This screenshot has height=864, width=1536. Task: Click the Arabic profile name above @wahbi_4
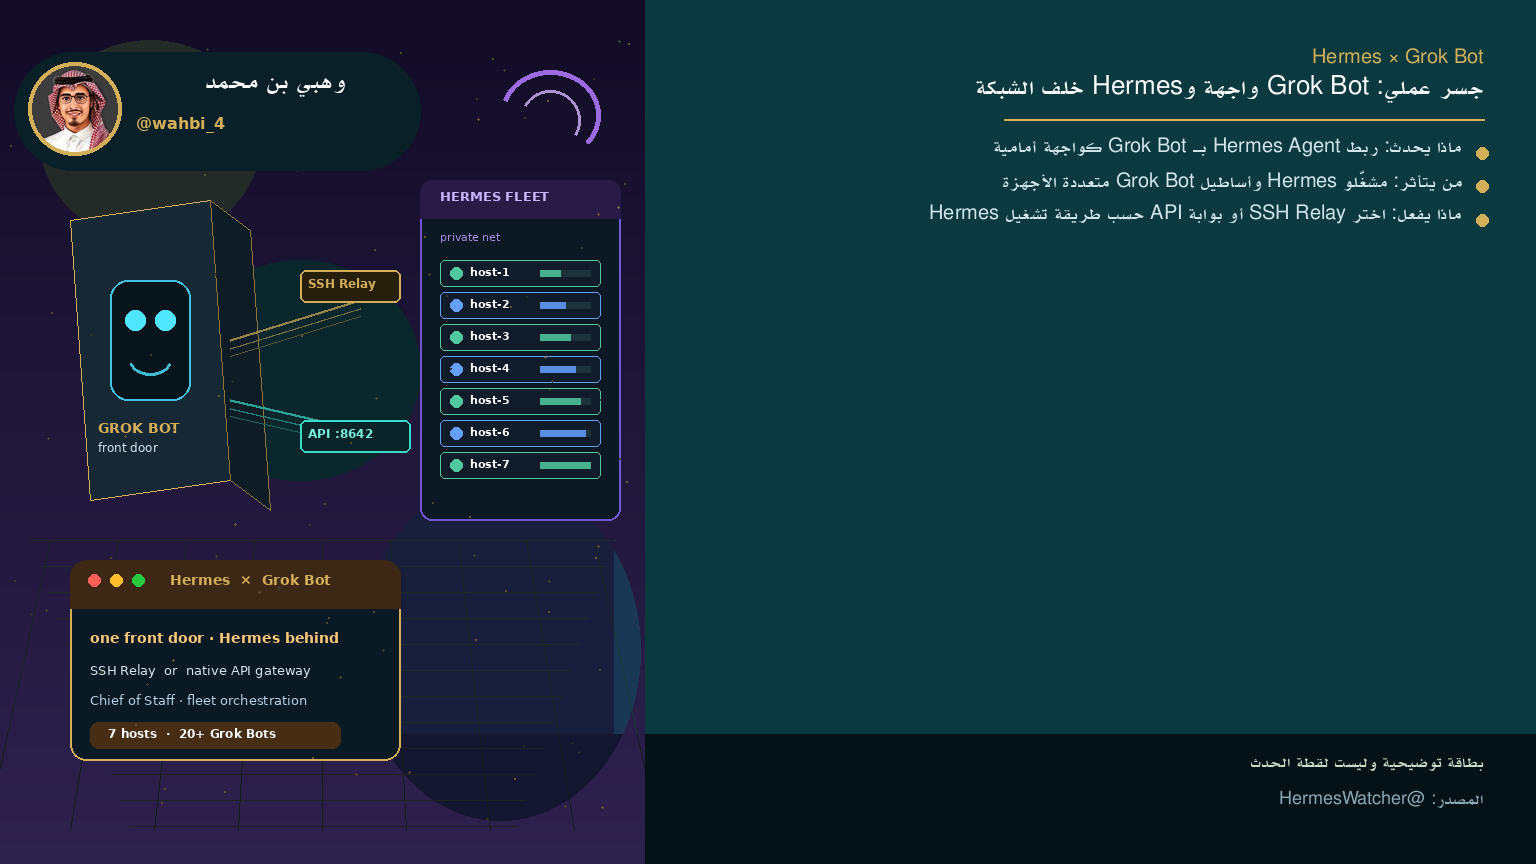click(276, 83)
